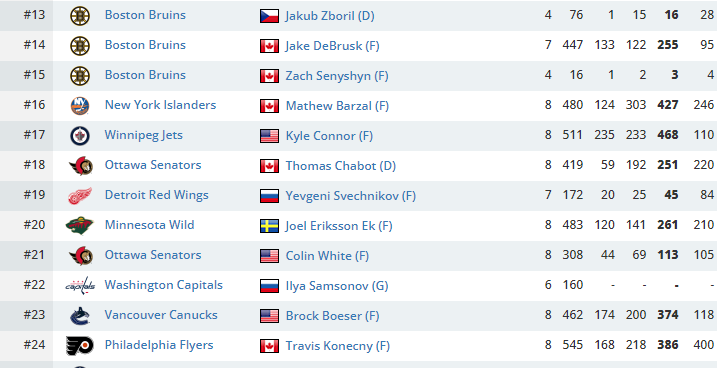Click the Winnipeg Jets logo icon

click(x=80, y=136)
